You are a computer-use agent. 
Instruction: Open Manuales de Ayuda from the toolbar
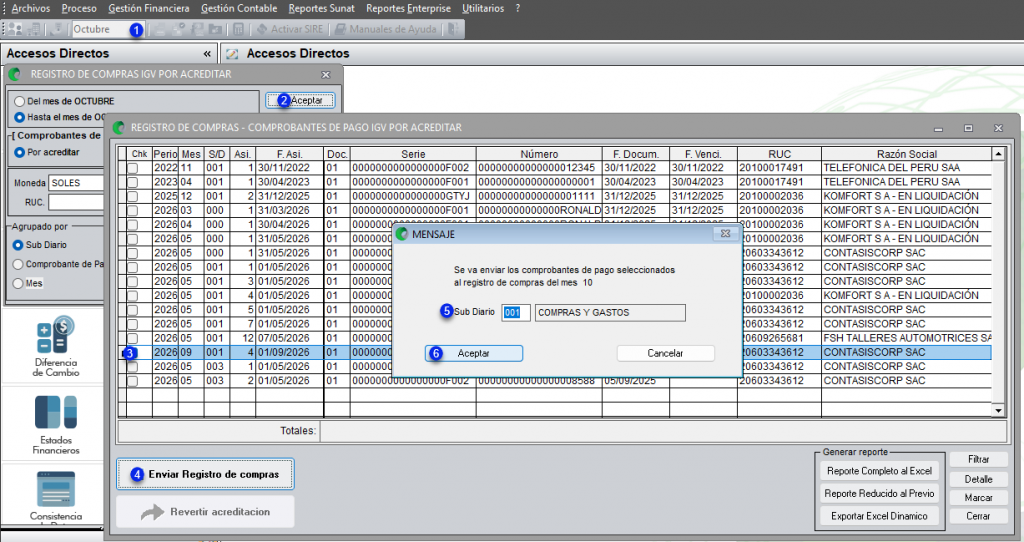386,29
